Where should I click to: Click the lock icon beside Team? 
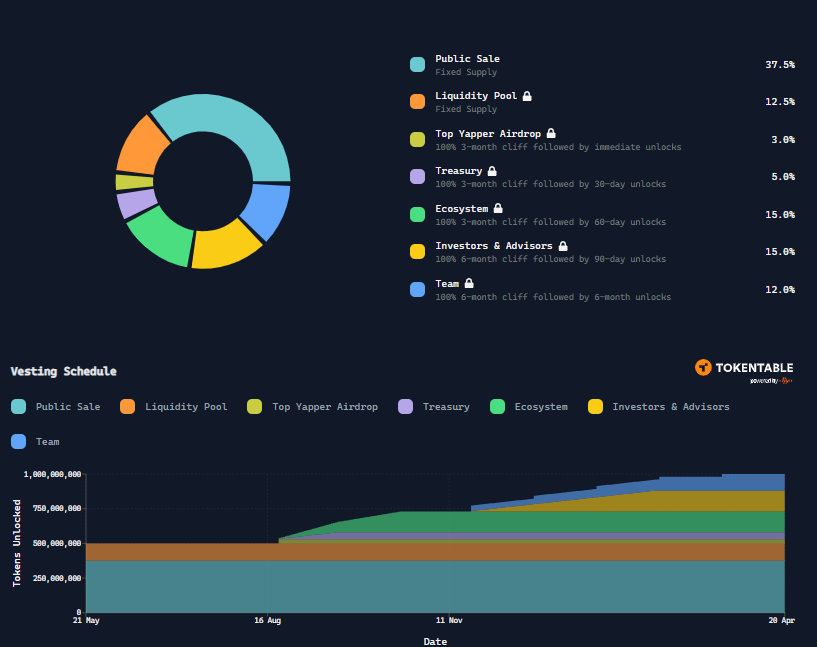pos(469,283)
